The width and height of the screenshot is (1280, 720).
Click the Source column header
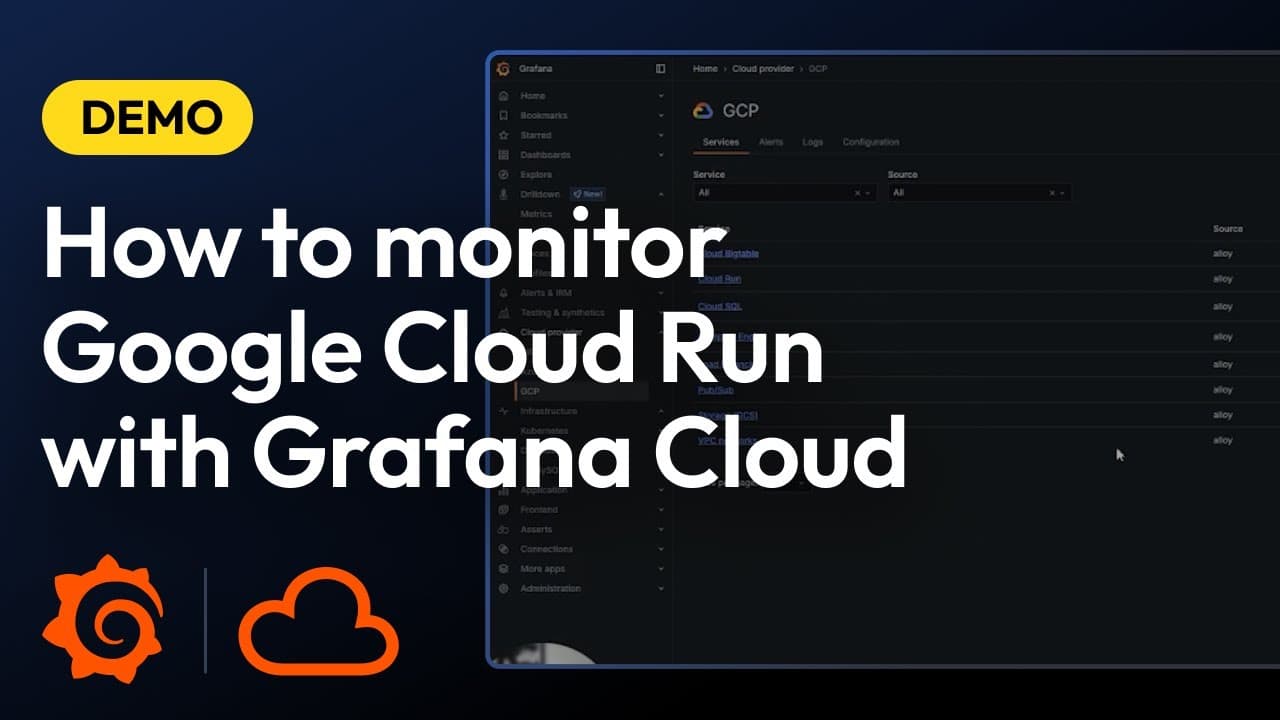pos(1227,229)
